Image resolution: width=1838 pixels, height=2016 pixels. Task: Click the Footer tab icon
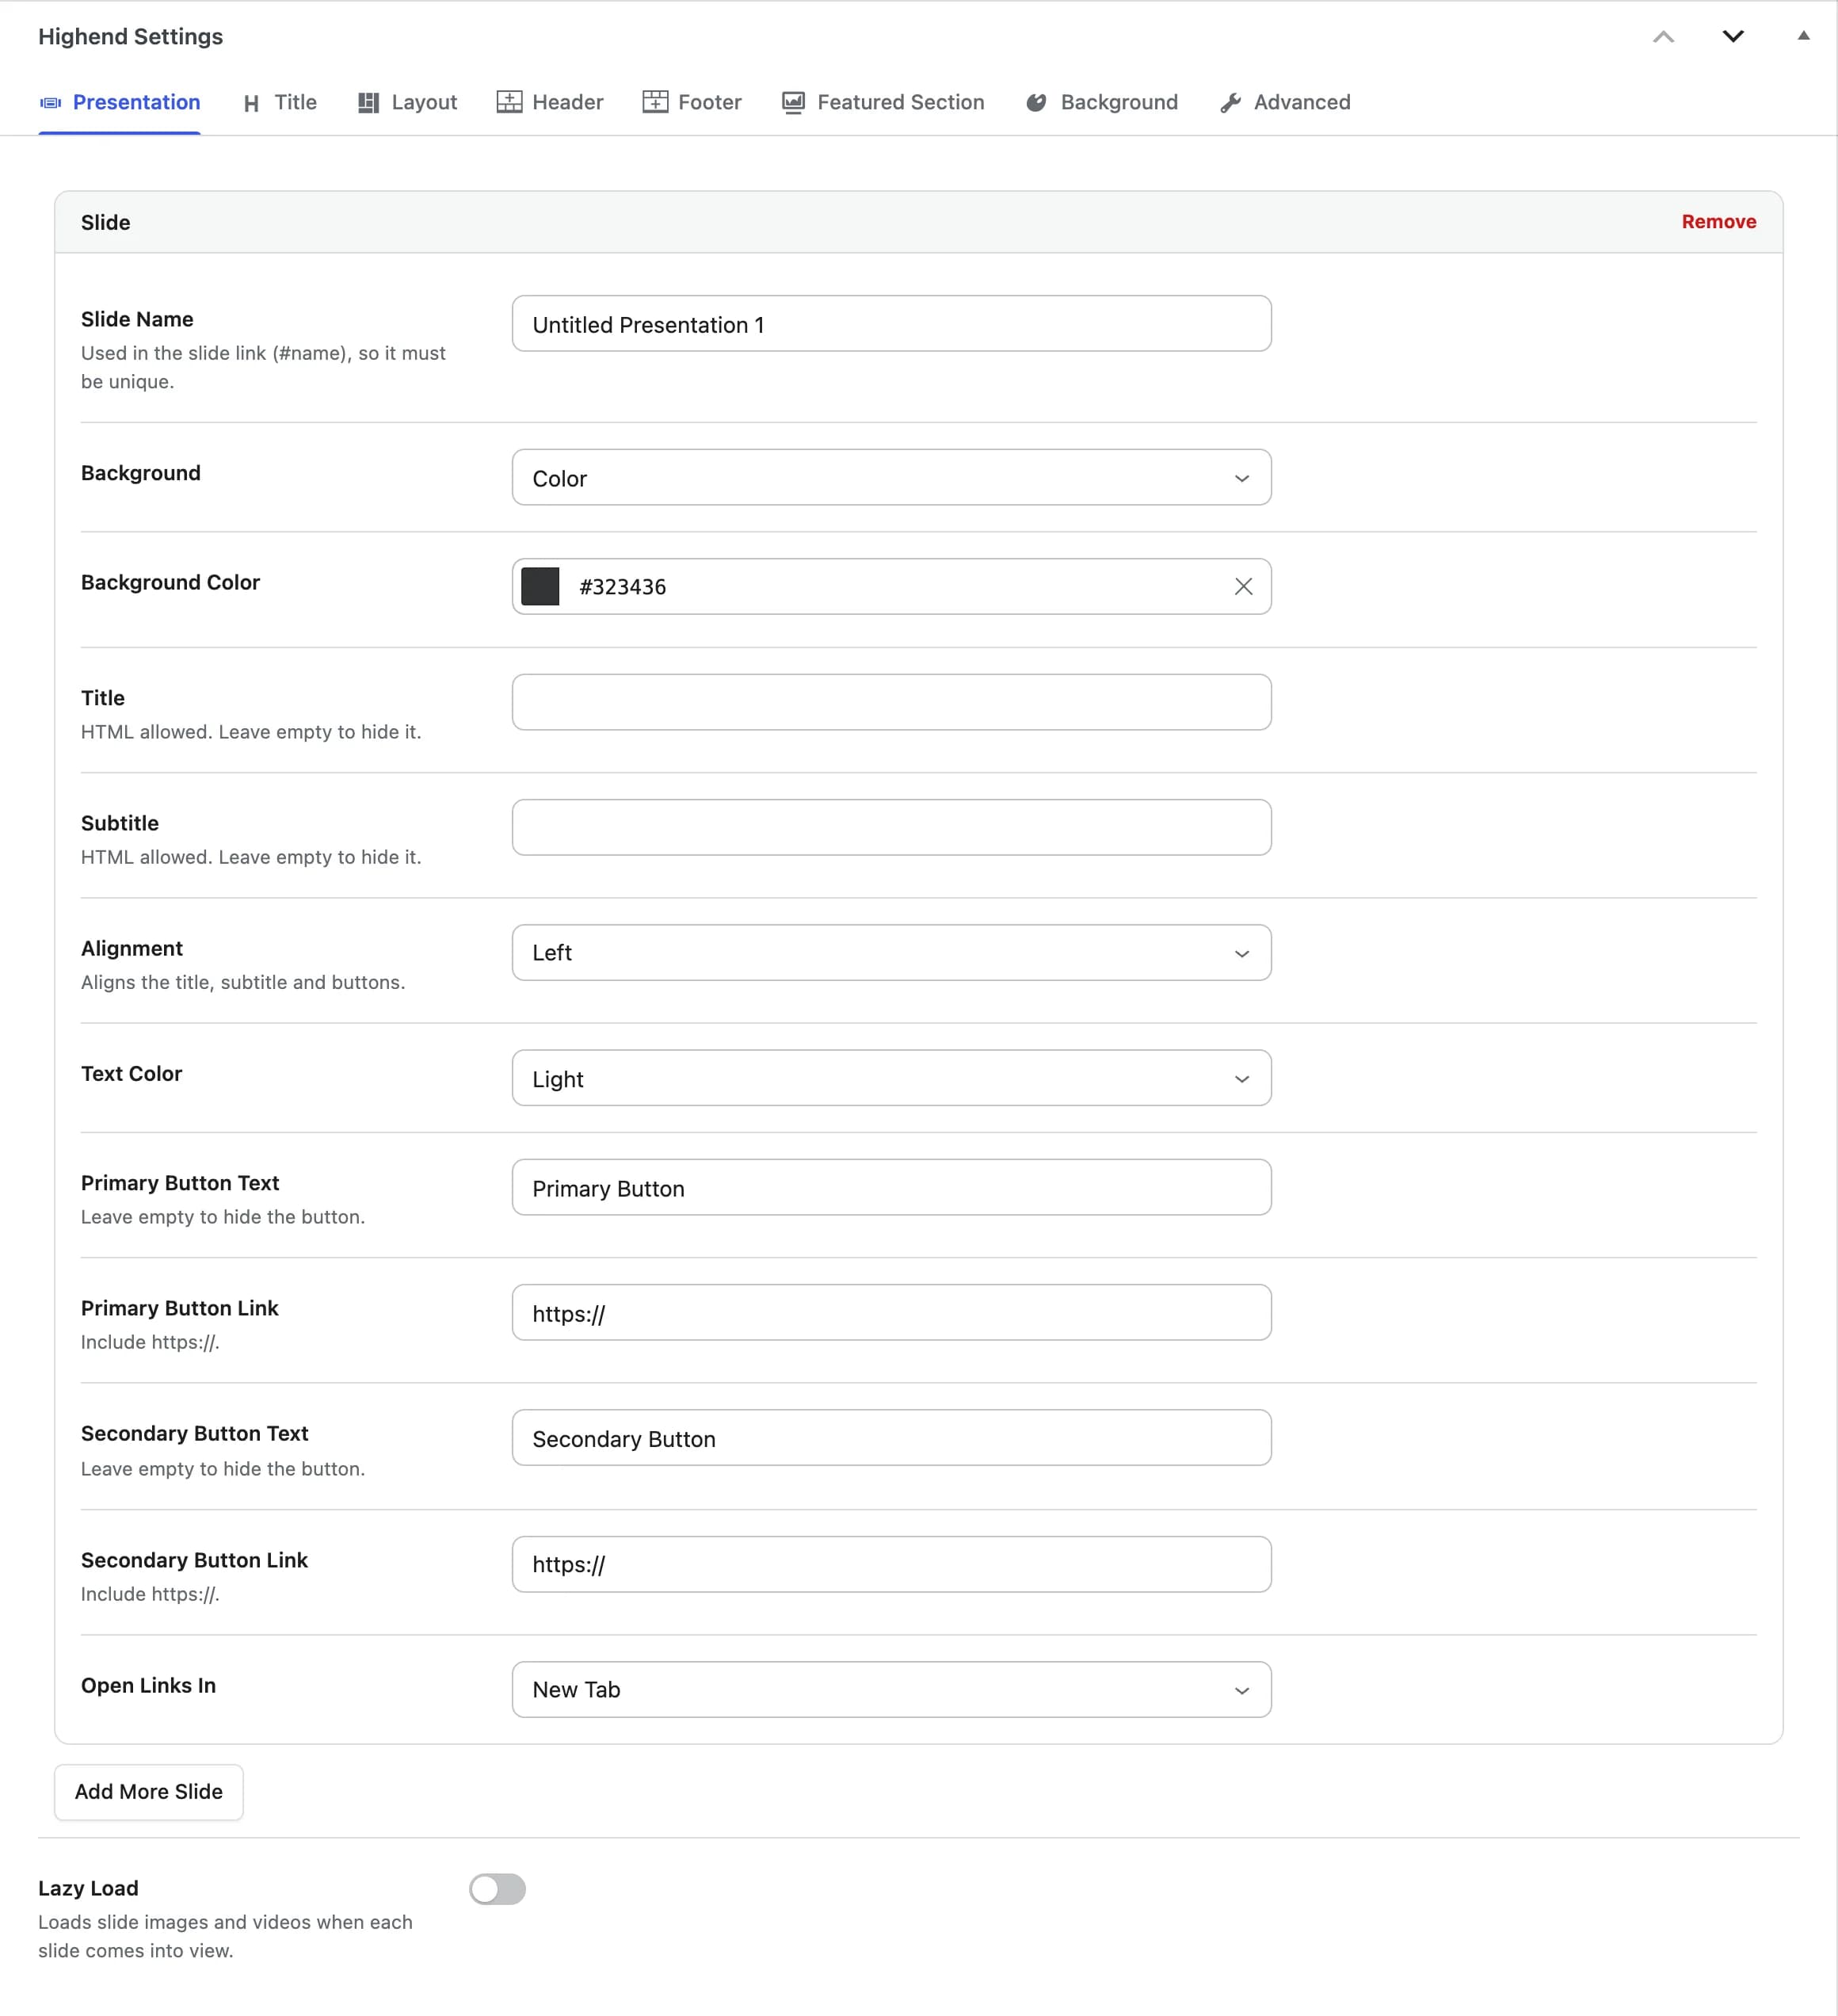[x=655, y=102]
